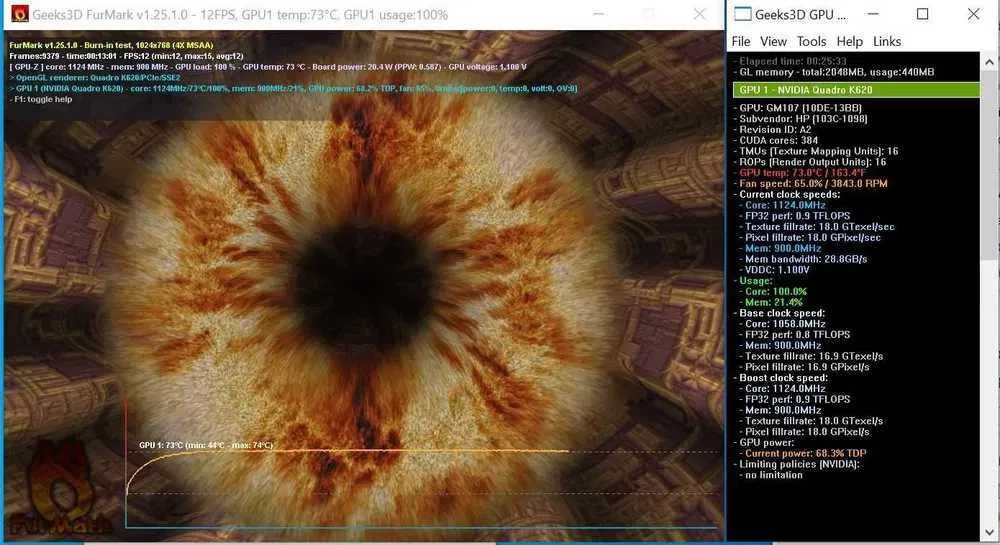Select the green GPU 1 - NVIDIA Quadro K620 header
This screenshot has height=545, width=1000.
pyautogui.click(x=856, y=90)
